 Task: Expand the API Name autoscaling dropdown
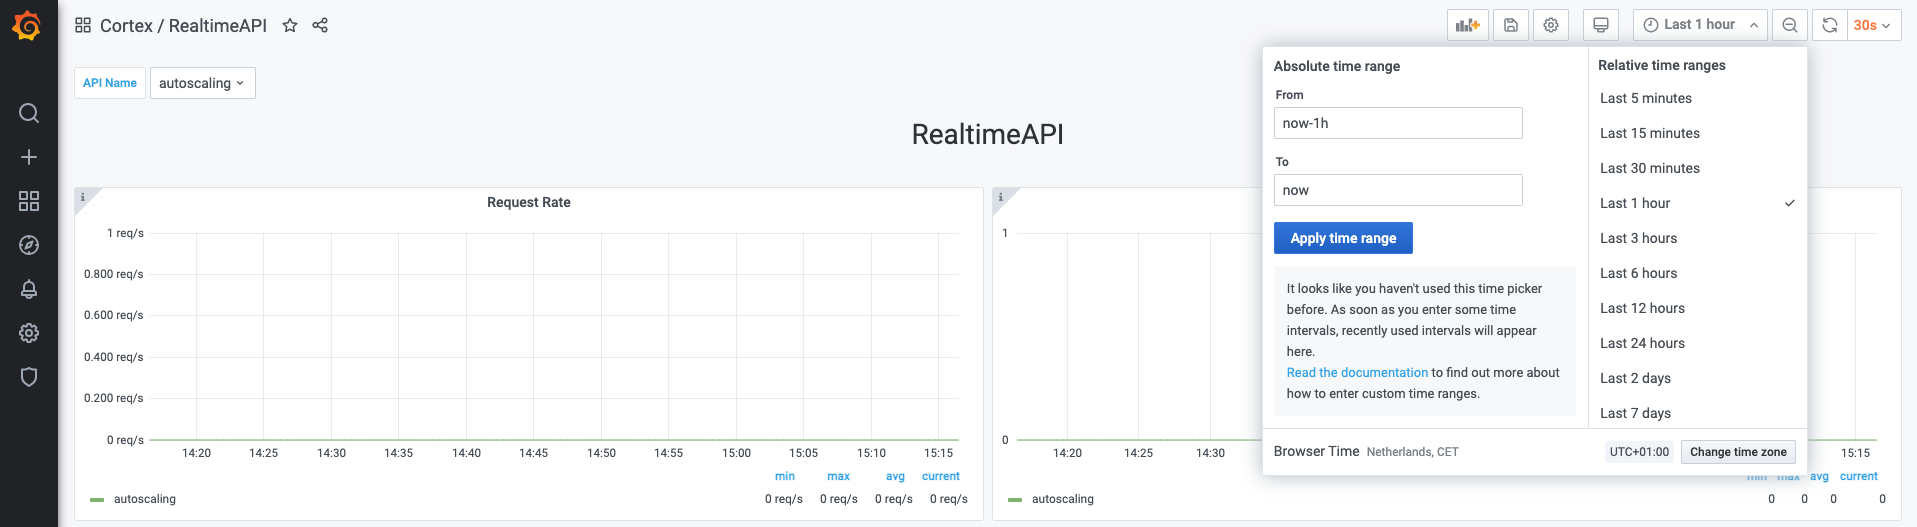pyautogui.click(x=202, y=83)
